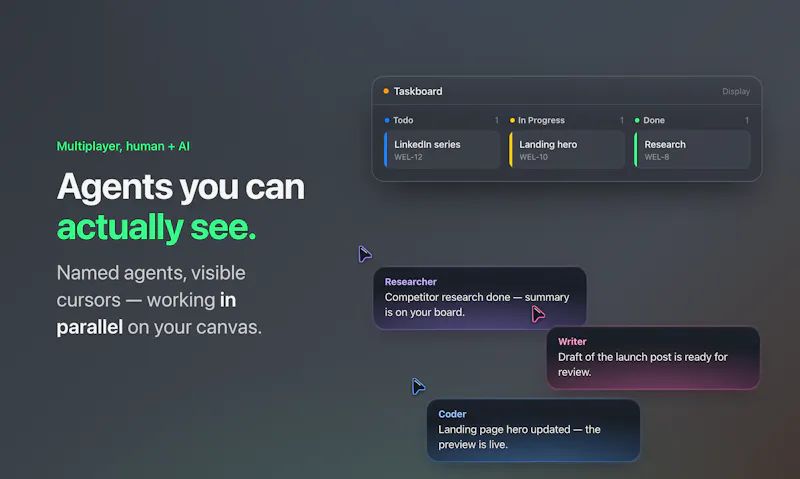Click the green Done status dot
This screenshot has width=800, height=479.
pyautogui.click(x=637, y=120)
